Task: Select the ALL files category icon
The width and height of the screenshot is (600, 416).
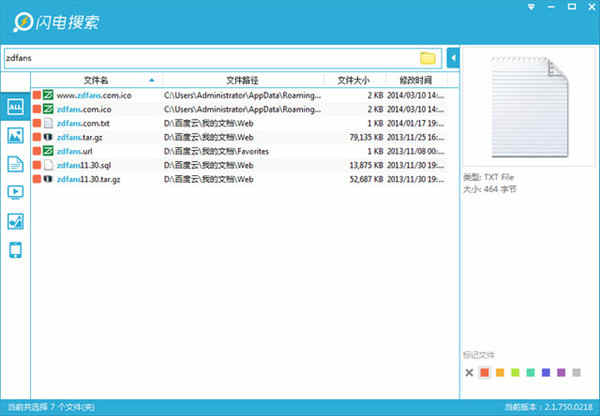Action: 15,106
